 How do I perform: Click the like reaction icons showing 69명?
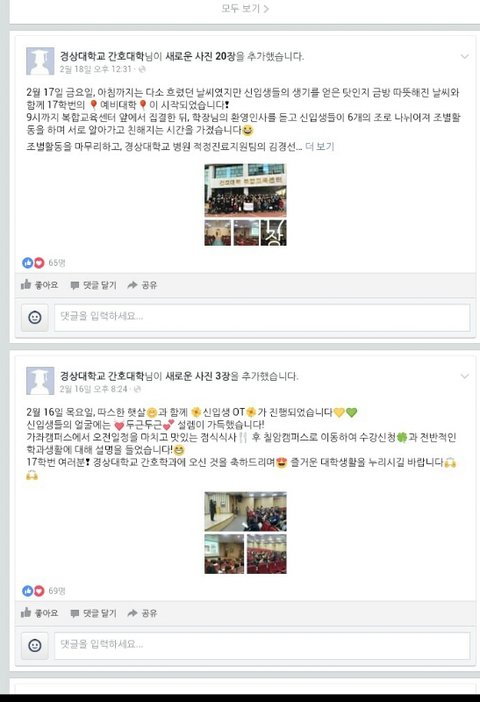tap(33, 591)
